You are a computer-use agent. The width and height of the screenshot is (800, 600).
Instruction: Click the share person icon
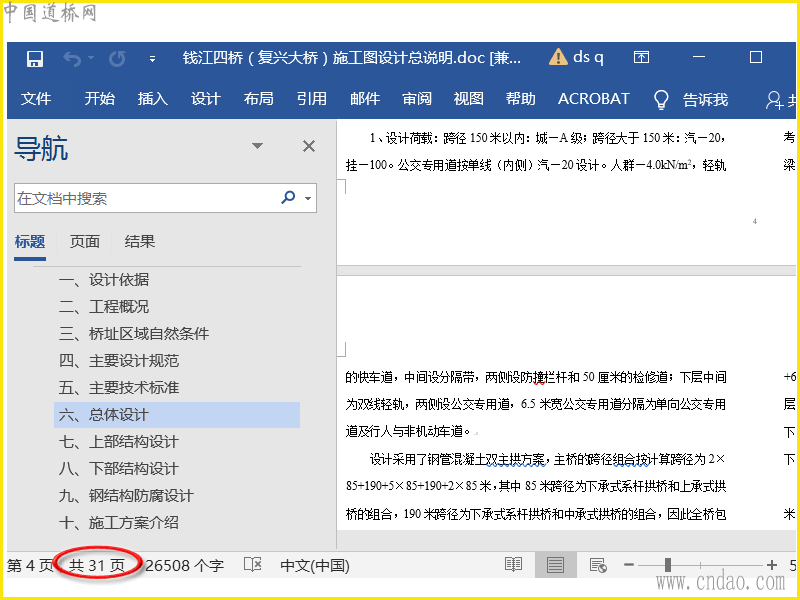(774, 100)
